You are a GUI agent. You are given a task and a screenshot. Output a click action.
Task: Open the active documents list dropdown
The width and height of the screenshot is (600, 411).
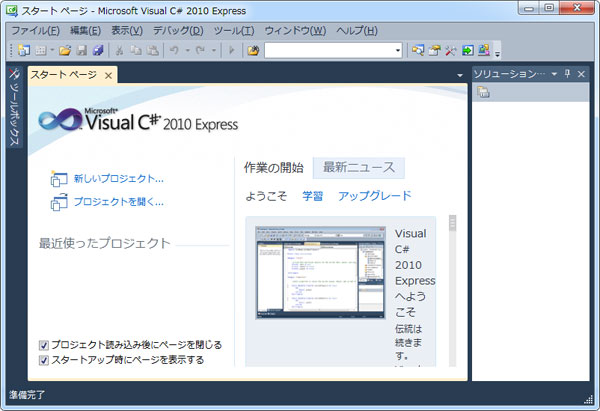click(x=460, y=75)
